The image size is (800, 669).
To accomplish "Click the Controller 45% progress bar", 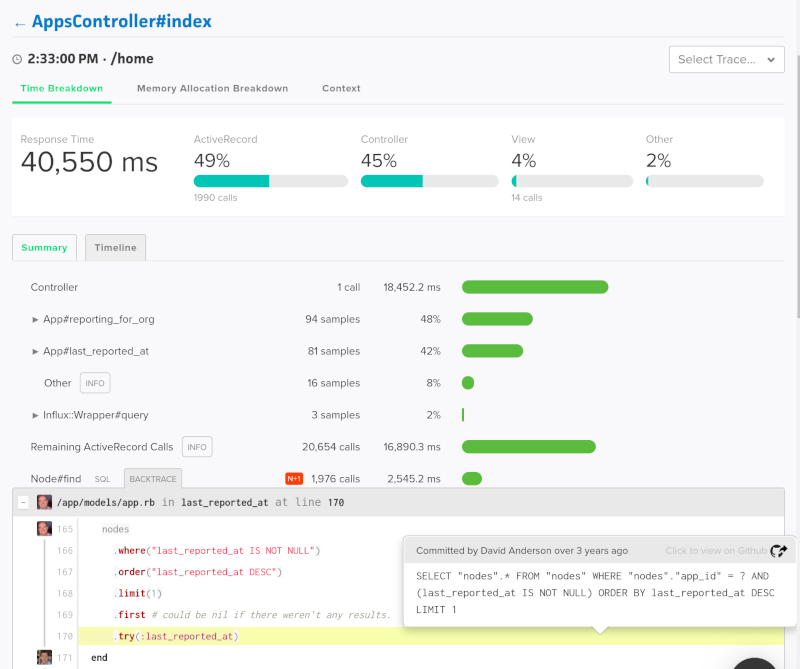I will tap(430, 181).
